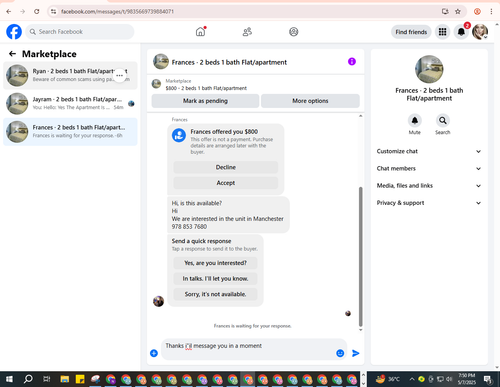Click the taskbar clock showing 7:50 PM
500x387 pixels.
click(467, 379)
